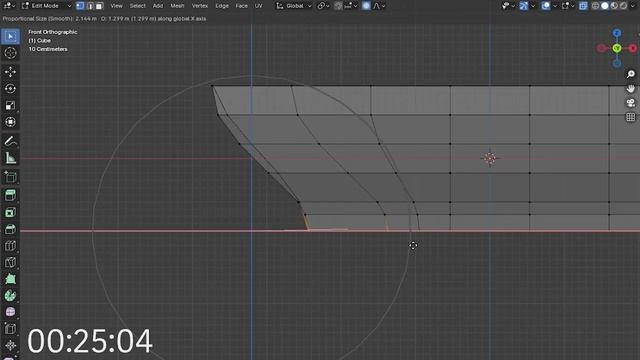
Task: Enable edge select mode
Action: (x=90, y=6)
